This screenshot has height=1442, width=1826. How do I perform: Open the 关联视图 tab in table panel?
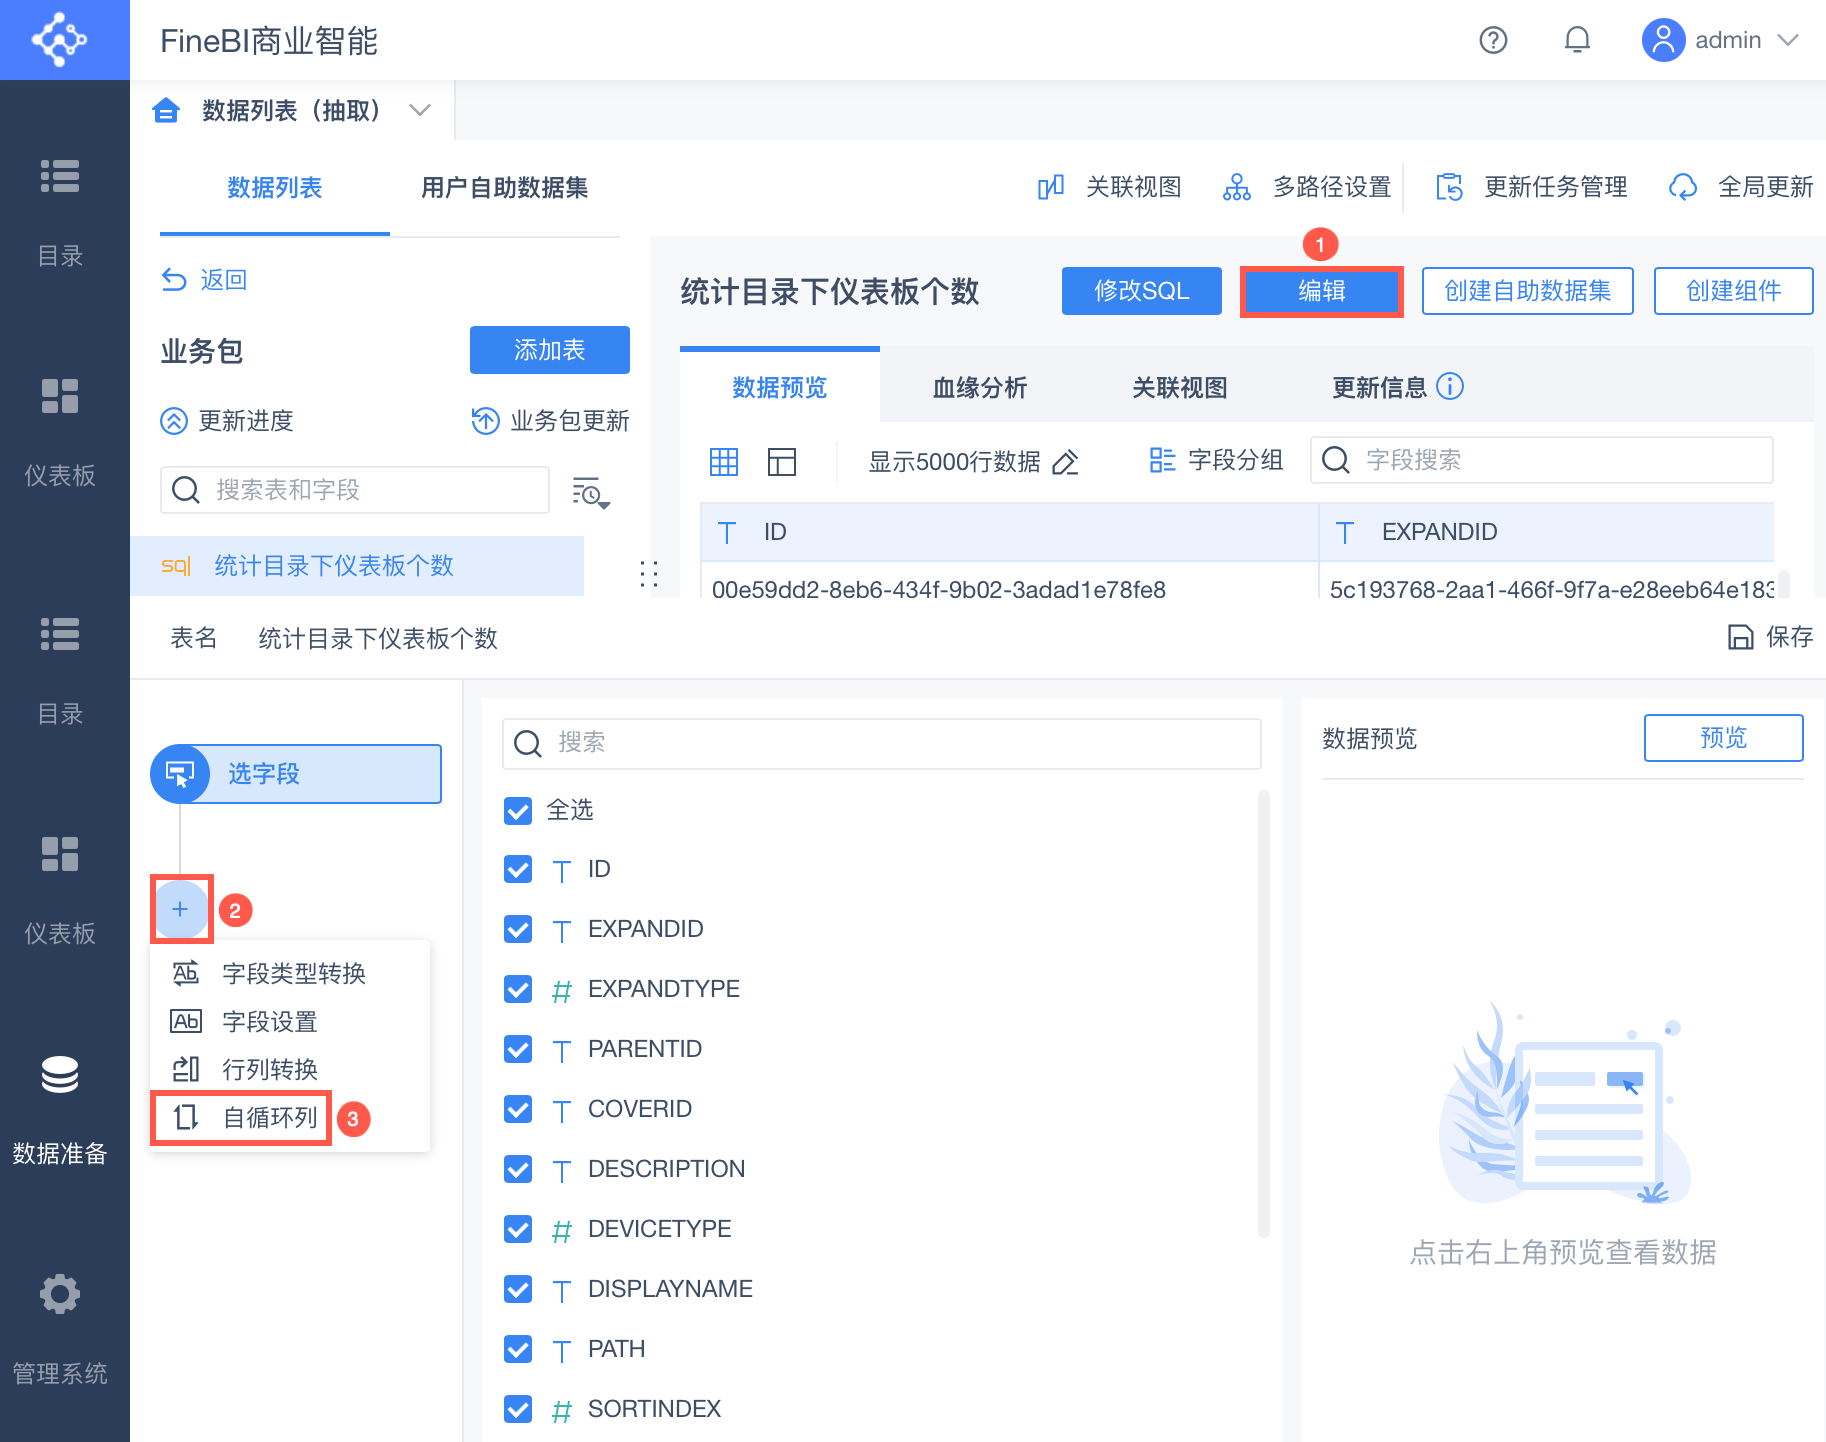1180,388
